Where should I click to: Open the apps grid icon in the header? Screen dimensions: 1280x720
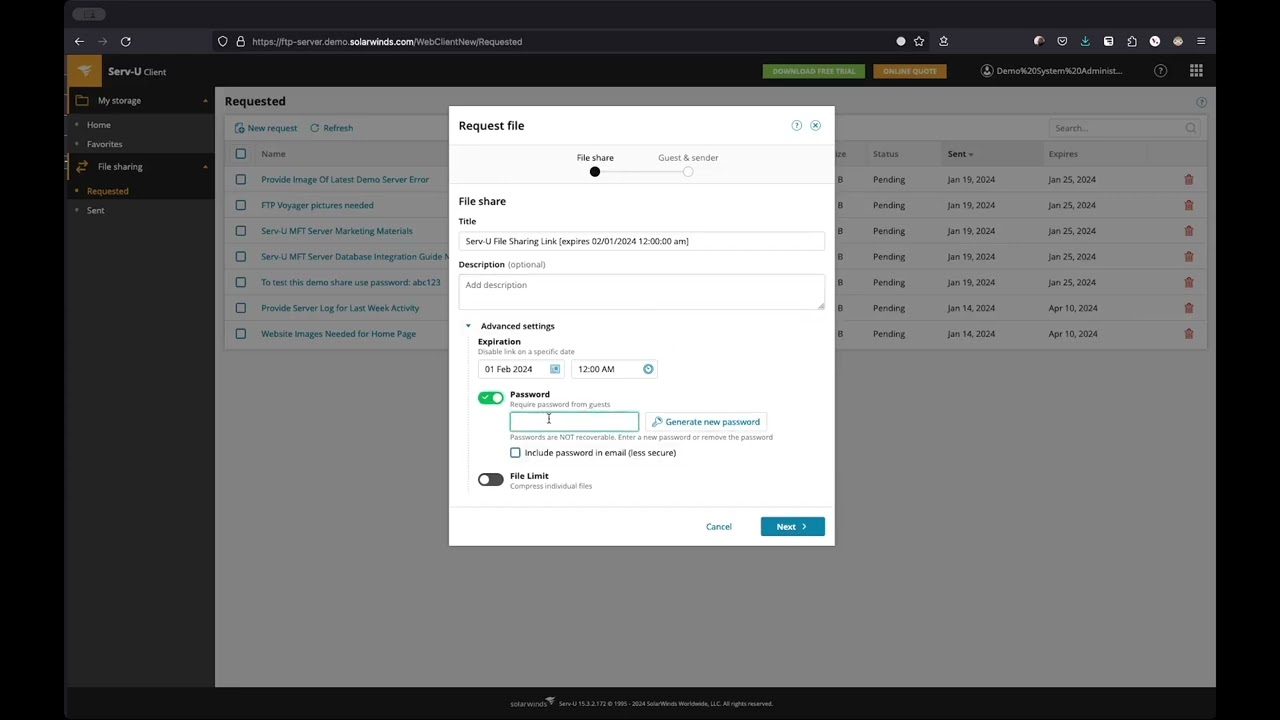coord(1196,71)
